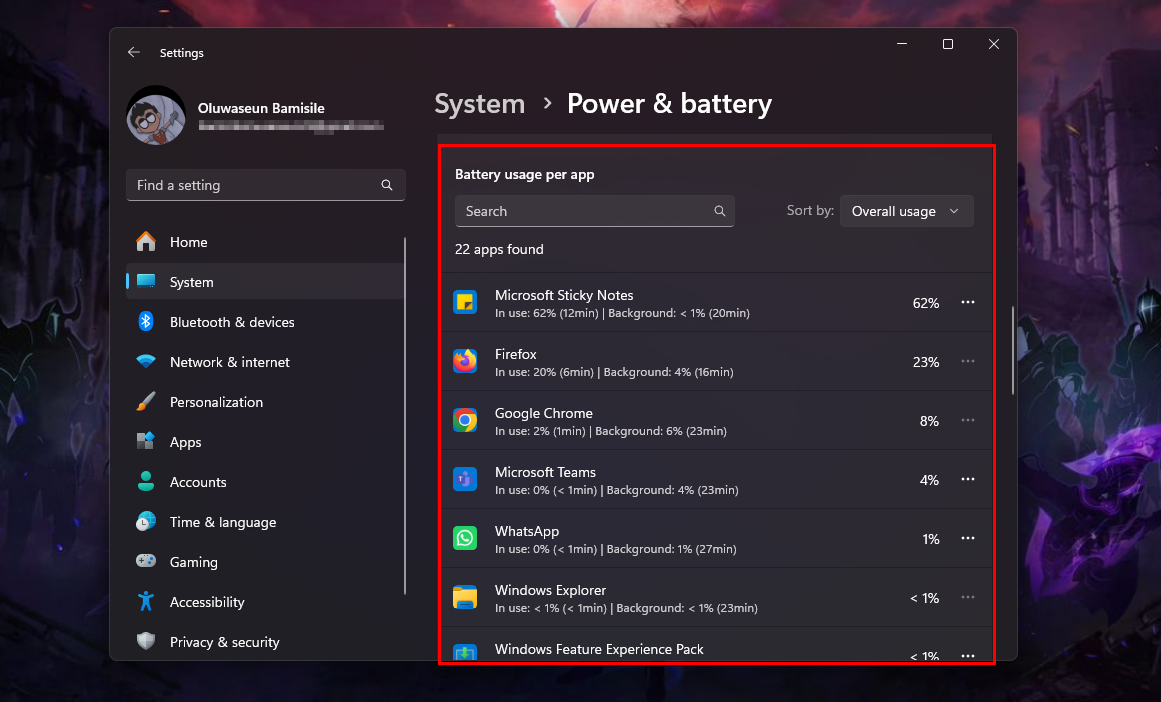Open the Home settings page

tap(266, 242)
